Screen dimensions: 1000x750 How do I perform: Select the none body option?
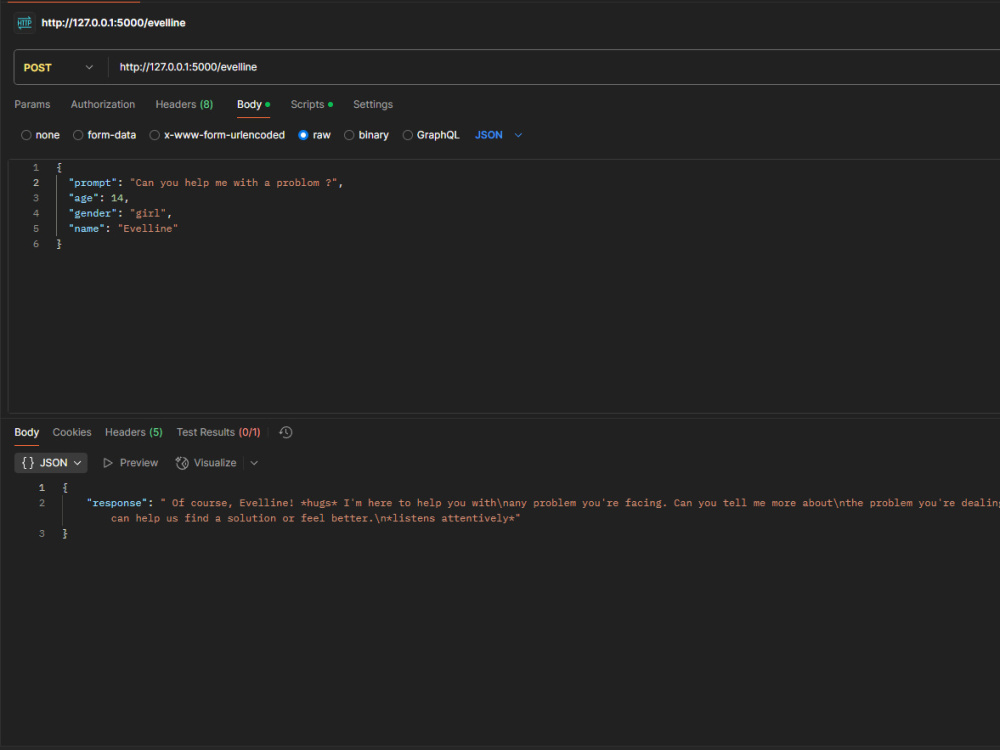[x=40, y=135]
